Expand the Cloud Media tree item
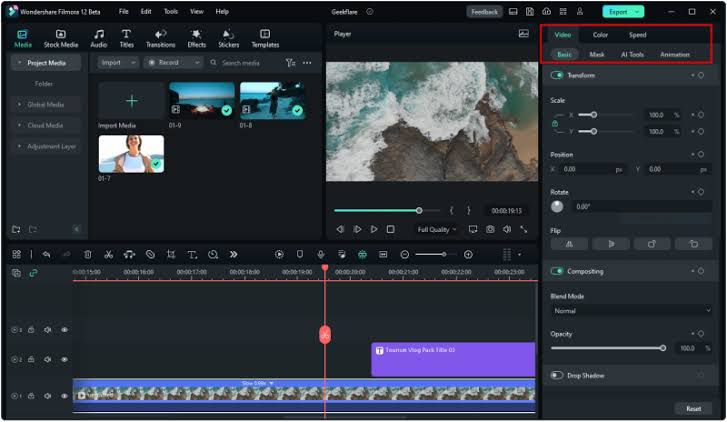The width and height of the screenshot is (727, 422). pyautogui.click(x=19, y=125)
